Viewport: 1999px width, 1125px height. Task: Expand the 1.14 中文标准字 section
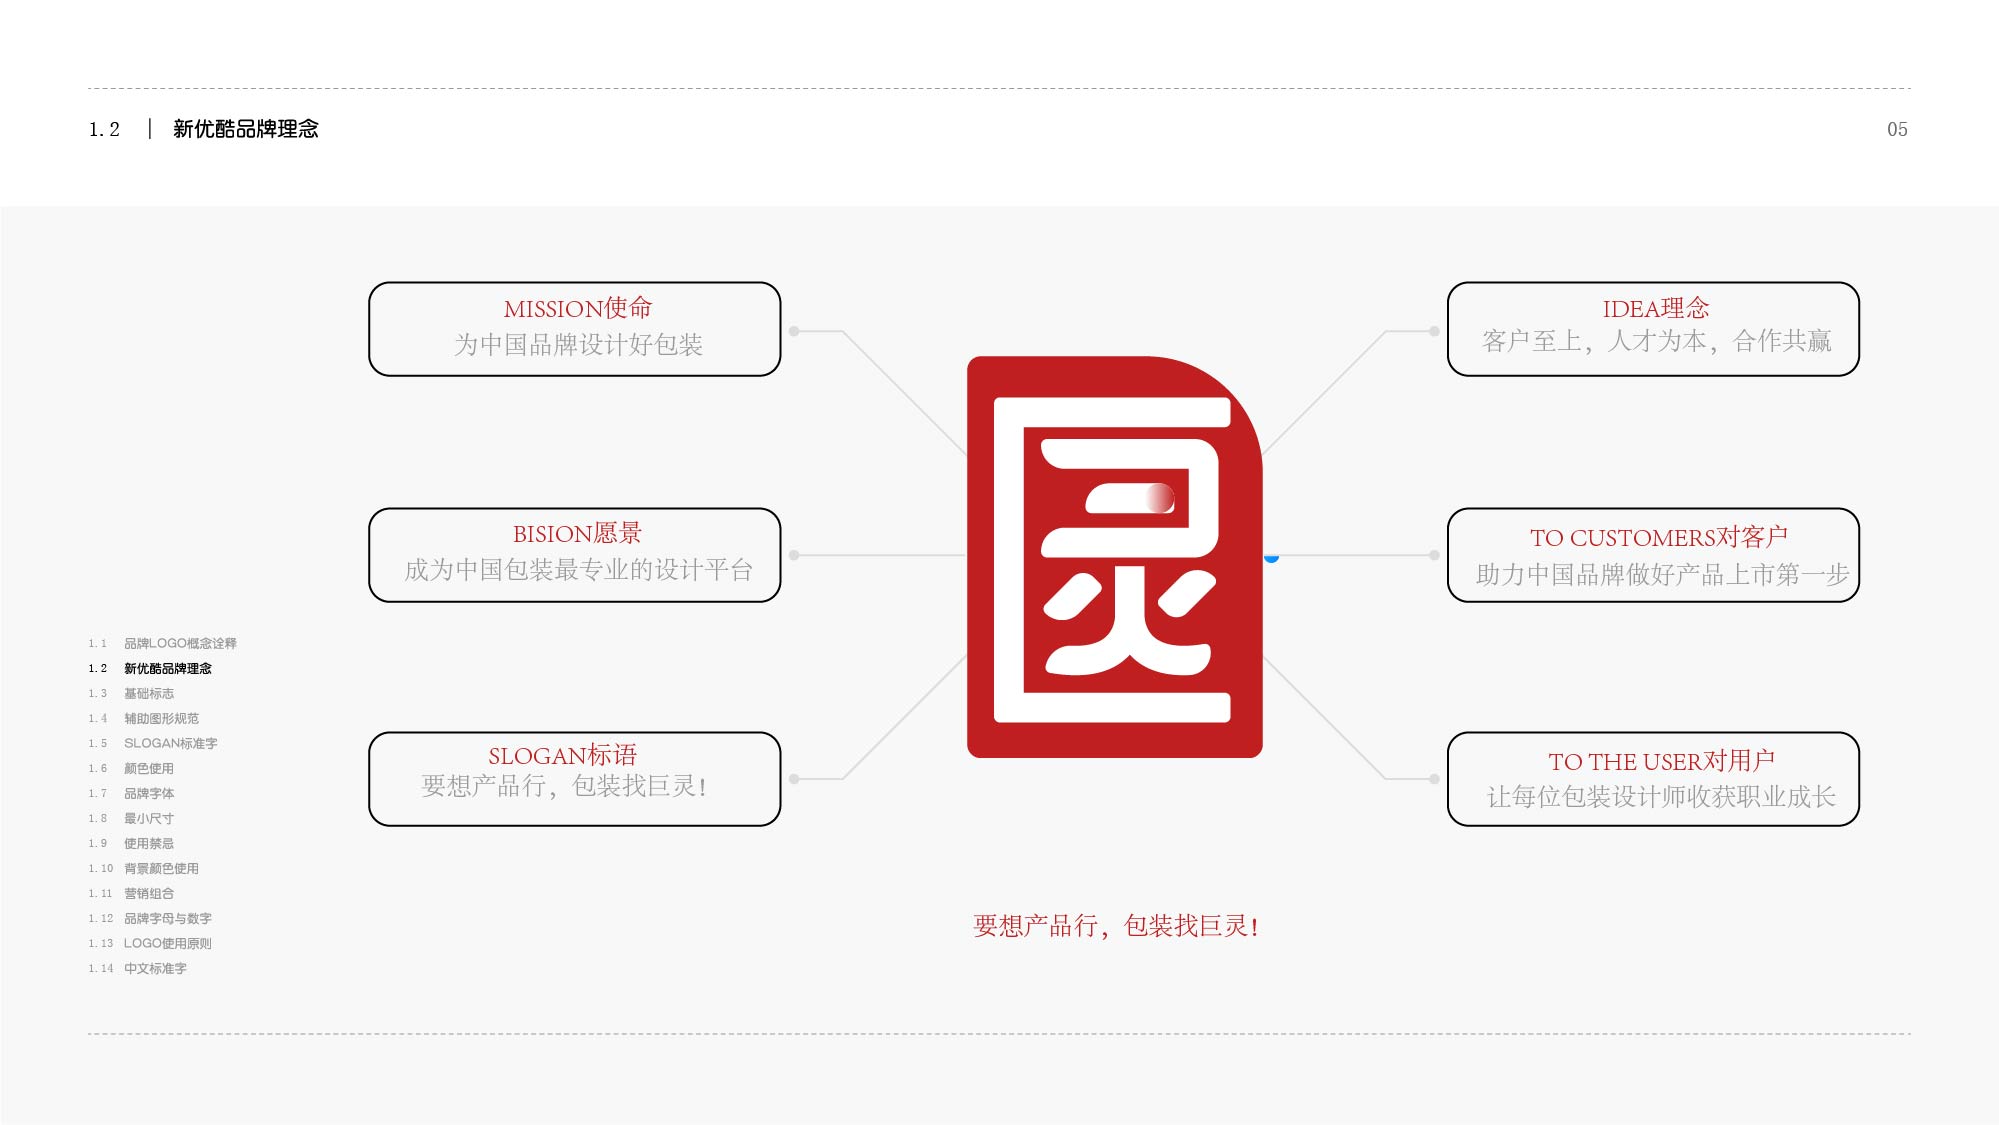click(x=153, y=968)
